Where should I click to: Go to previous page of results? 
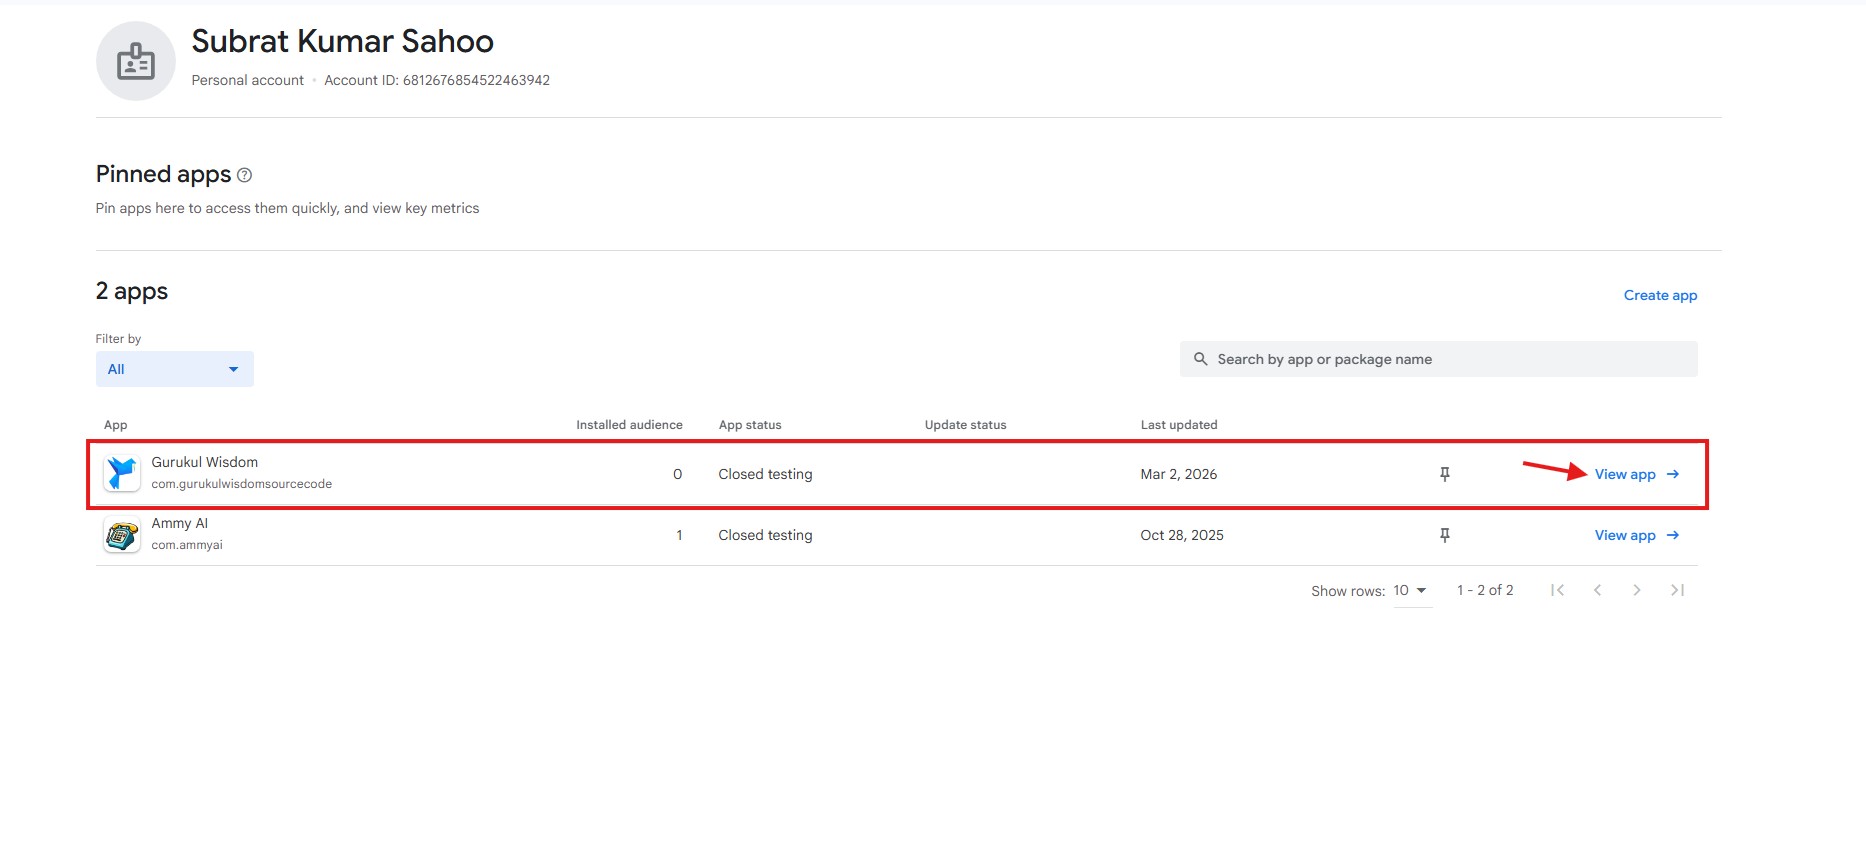[x=1597, y=590]
